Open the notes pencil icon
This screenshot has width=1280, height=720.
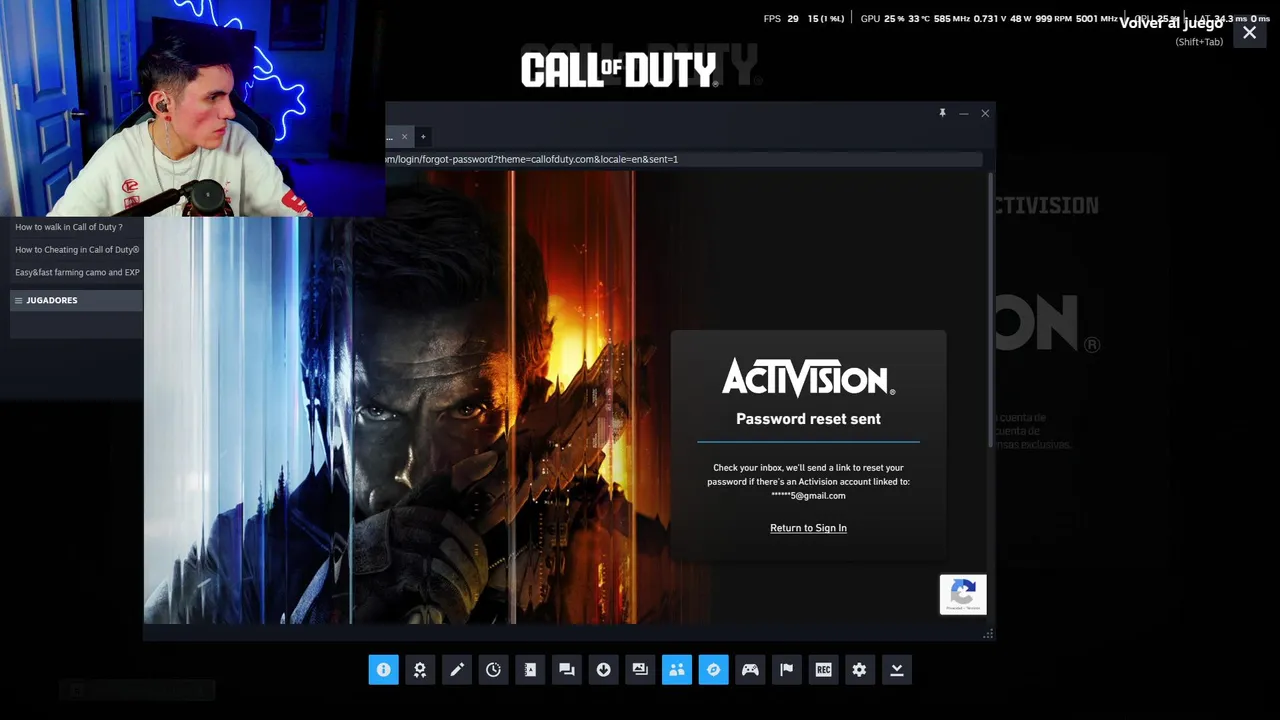457,670
